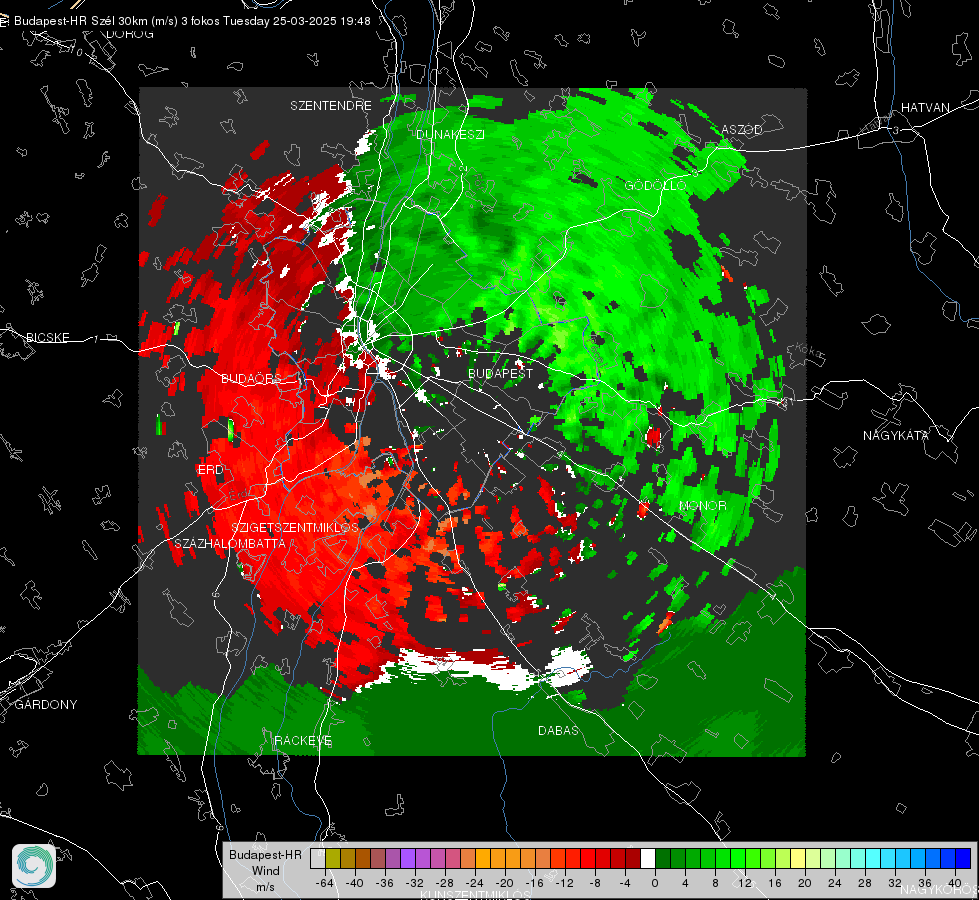Click the SZÁZHALOMBATTA town label
Viewport: 979px width, 900px height.
pyautogui.click(x=230, y=543)
